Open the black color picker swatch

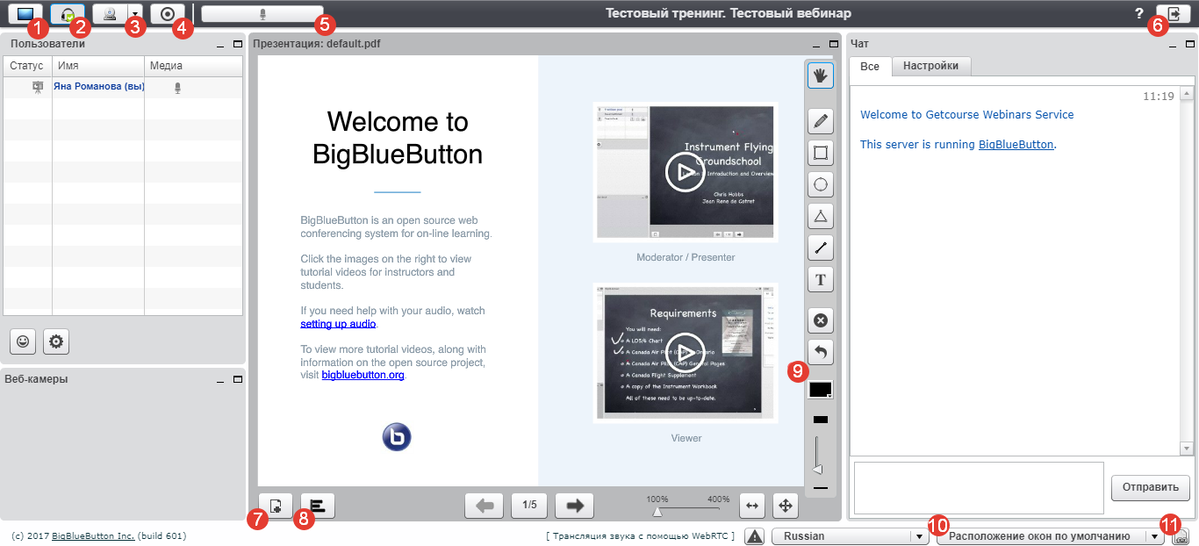pyautogui.click(x=820, y=389)
